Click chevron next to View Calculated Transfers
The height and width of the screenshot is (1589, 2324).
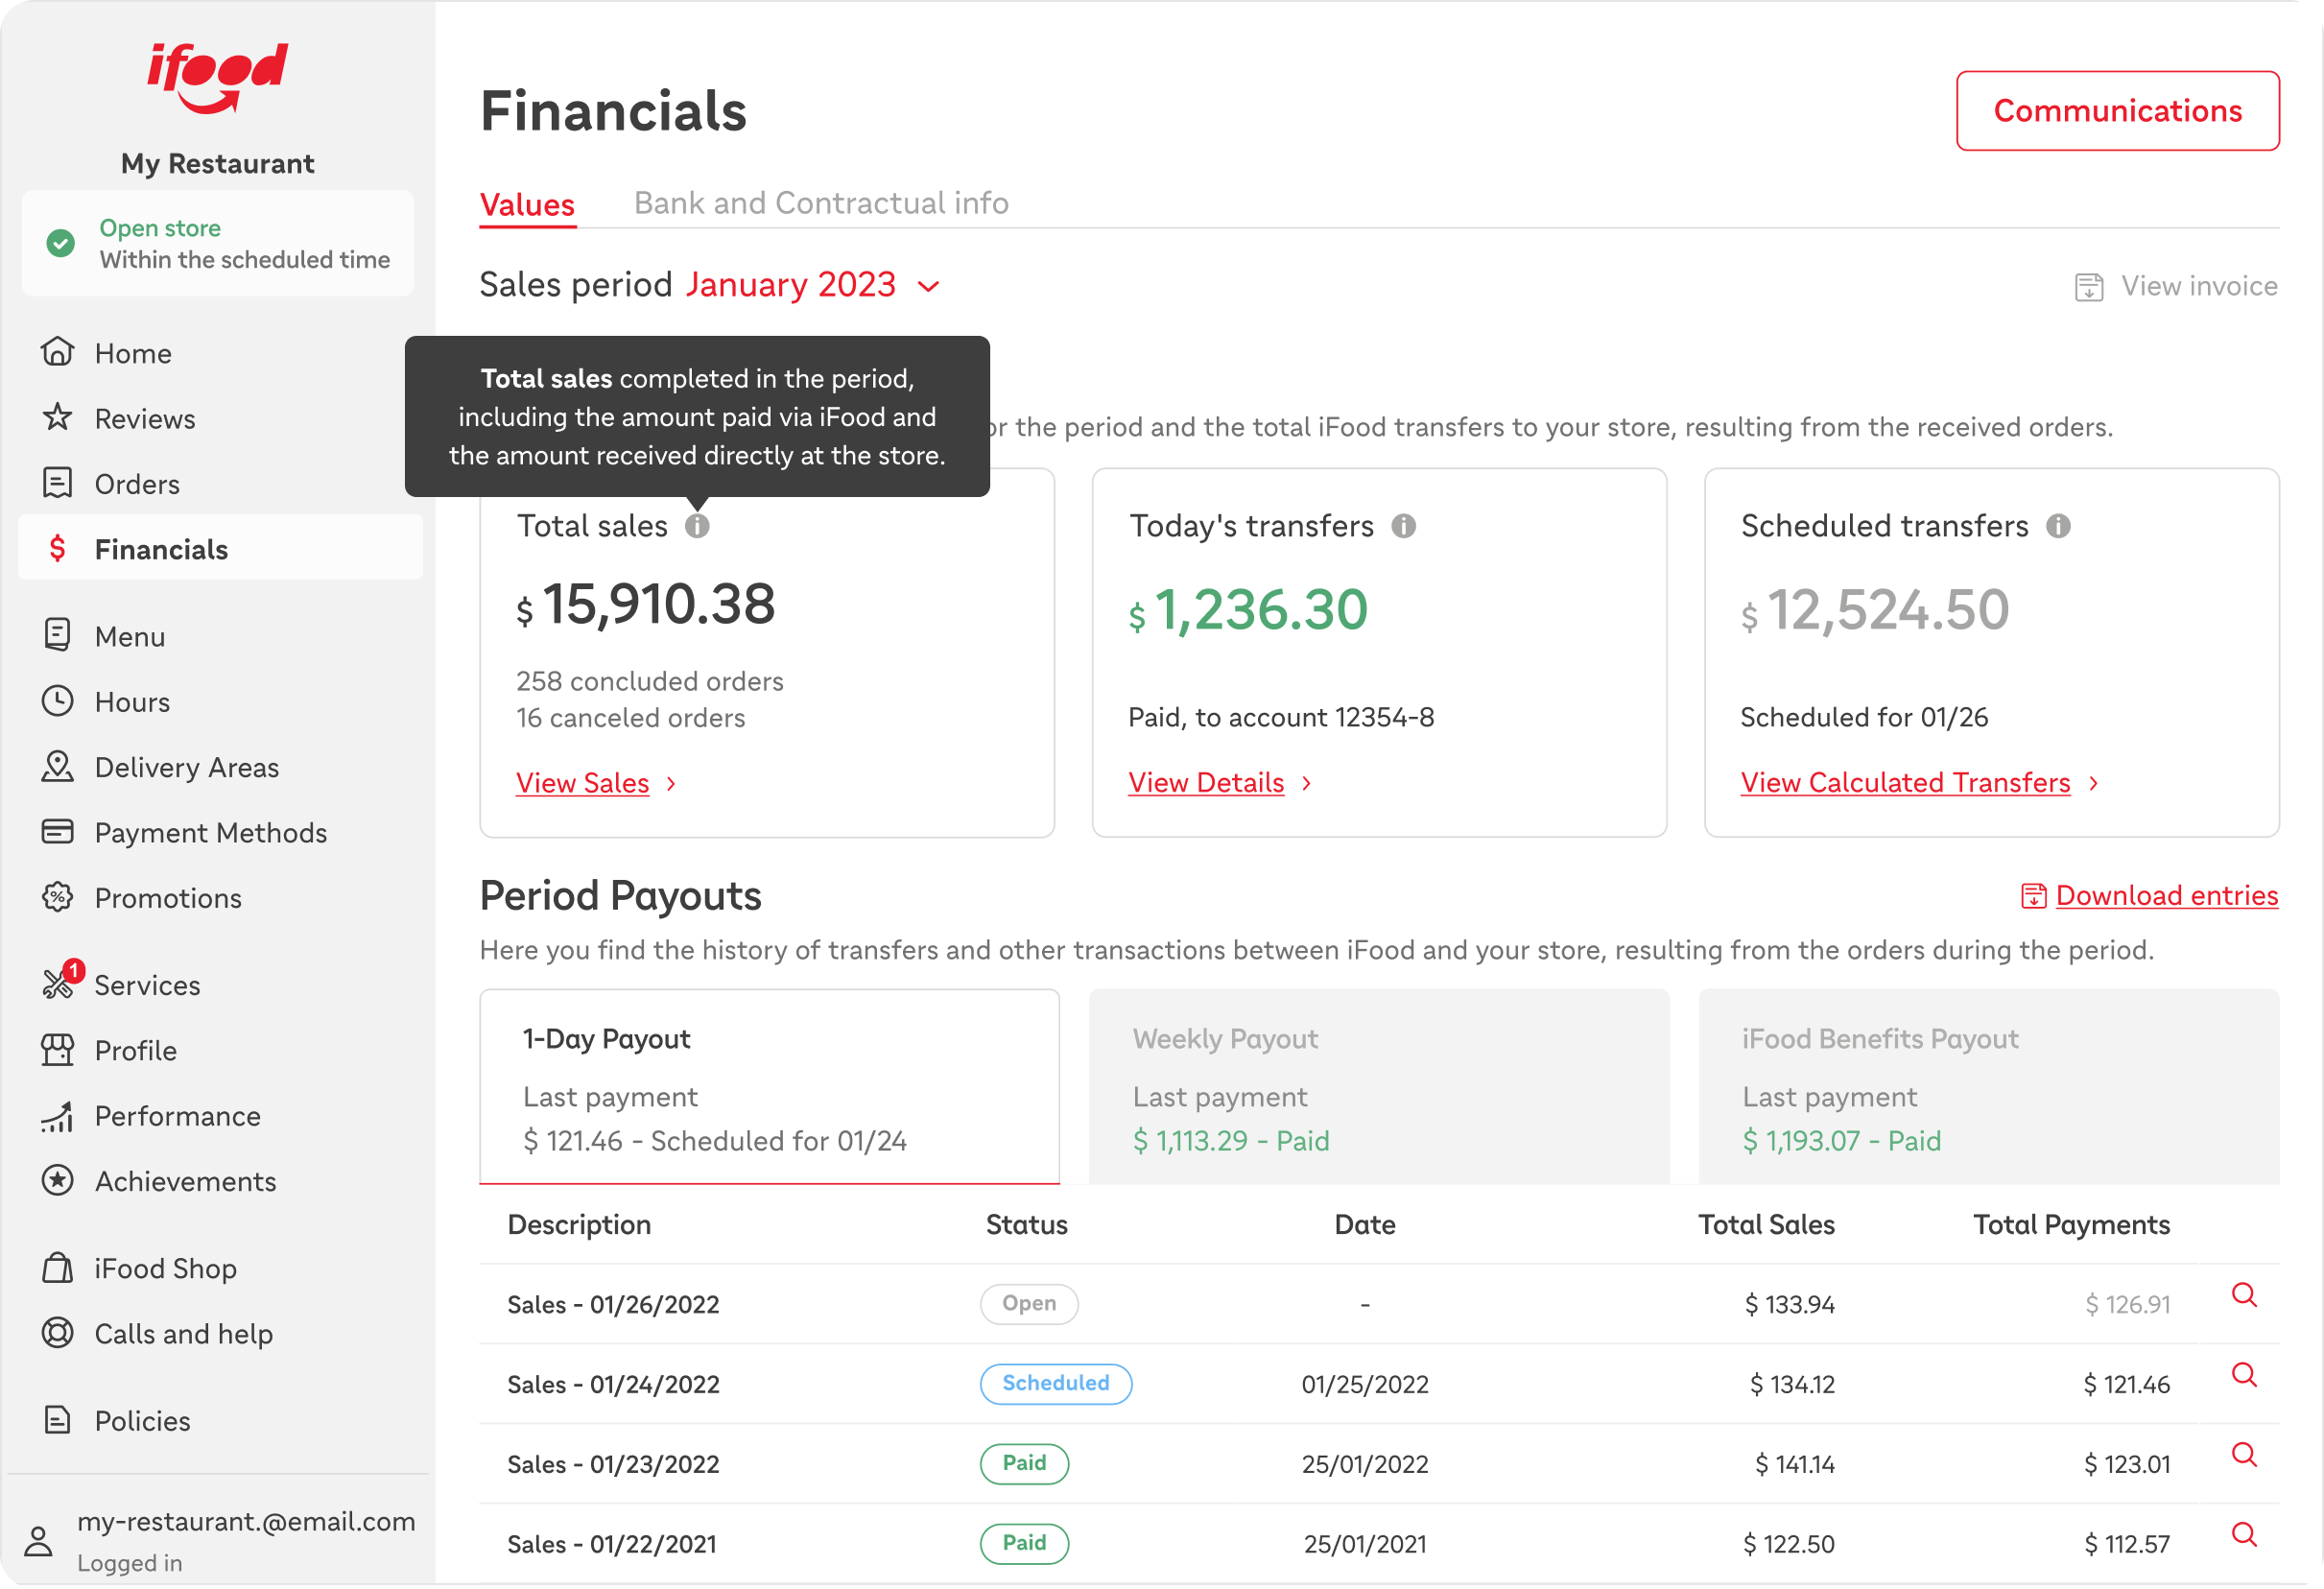pyautogui.click(x=2094, y=784)
